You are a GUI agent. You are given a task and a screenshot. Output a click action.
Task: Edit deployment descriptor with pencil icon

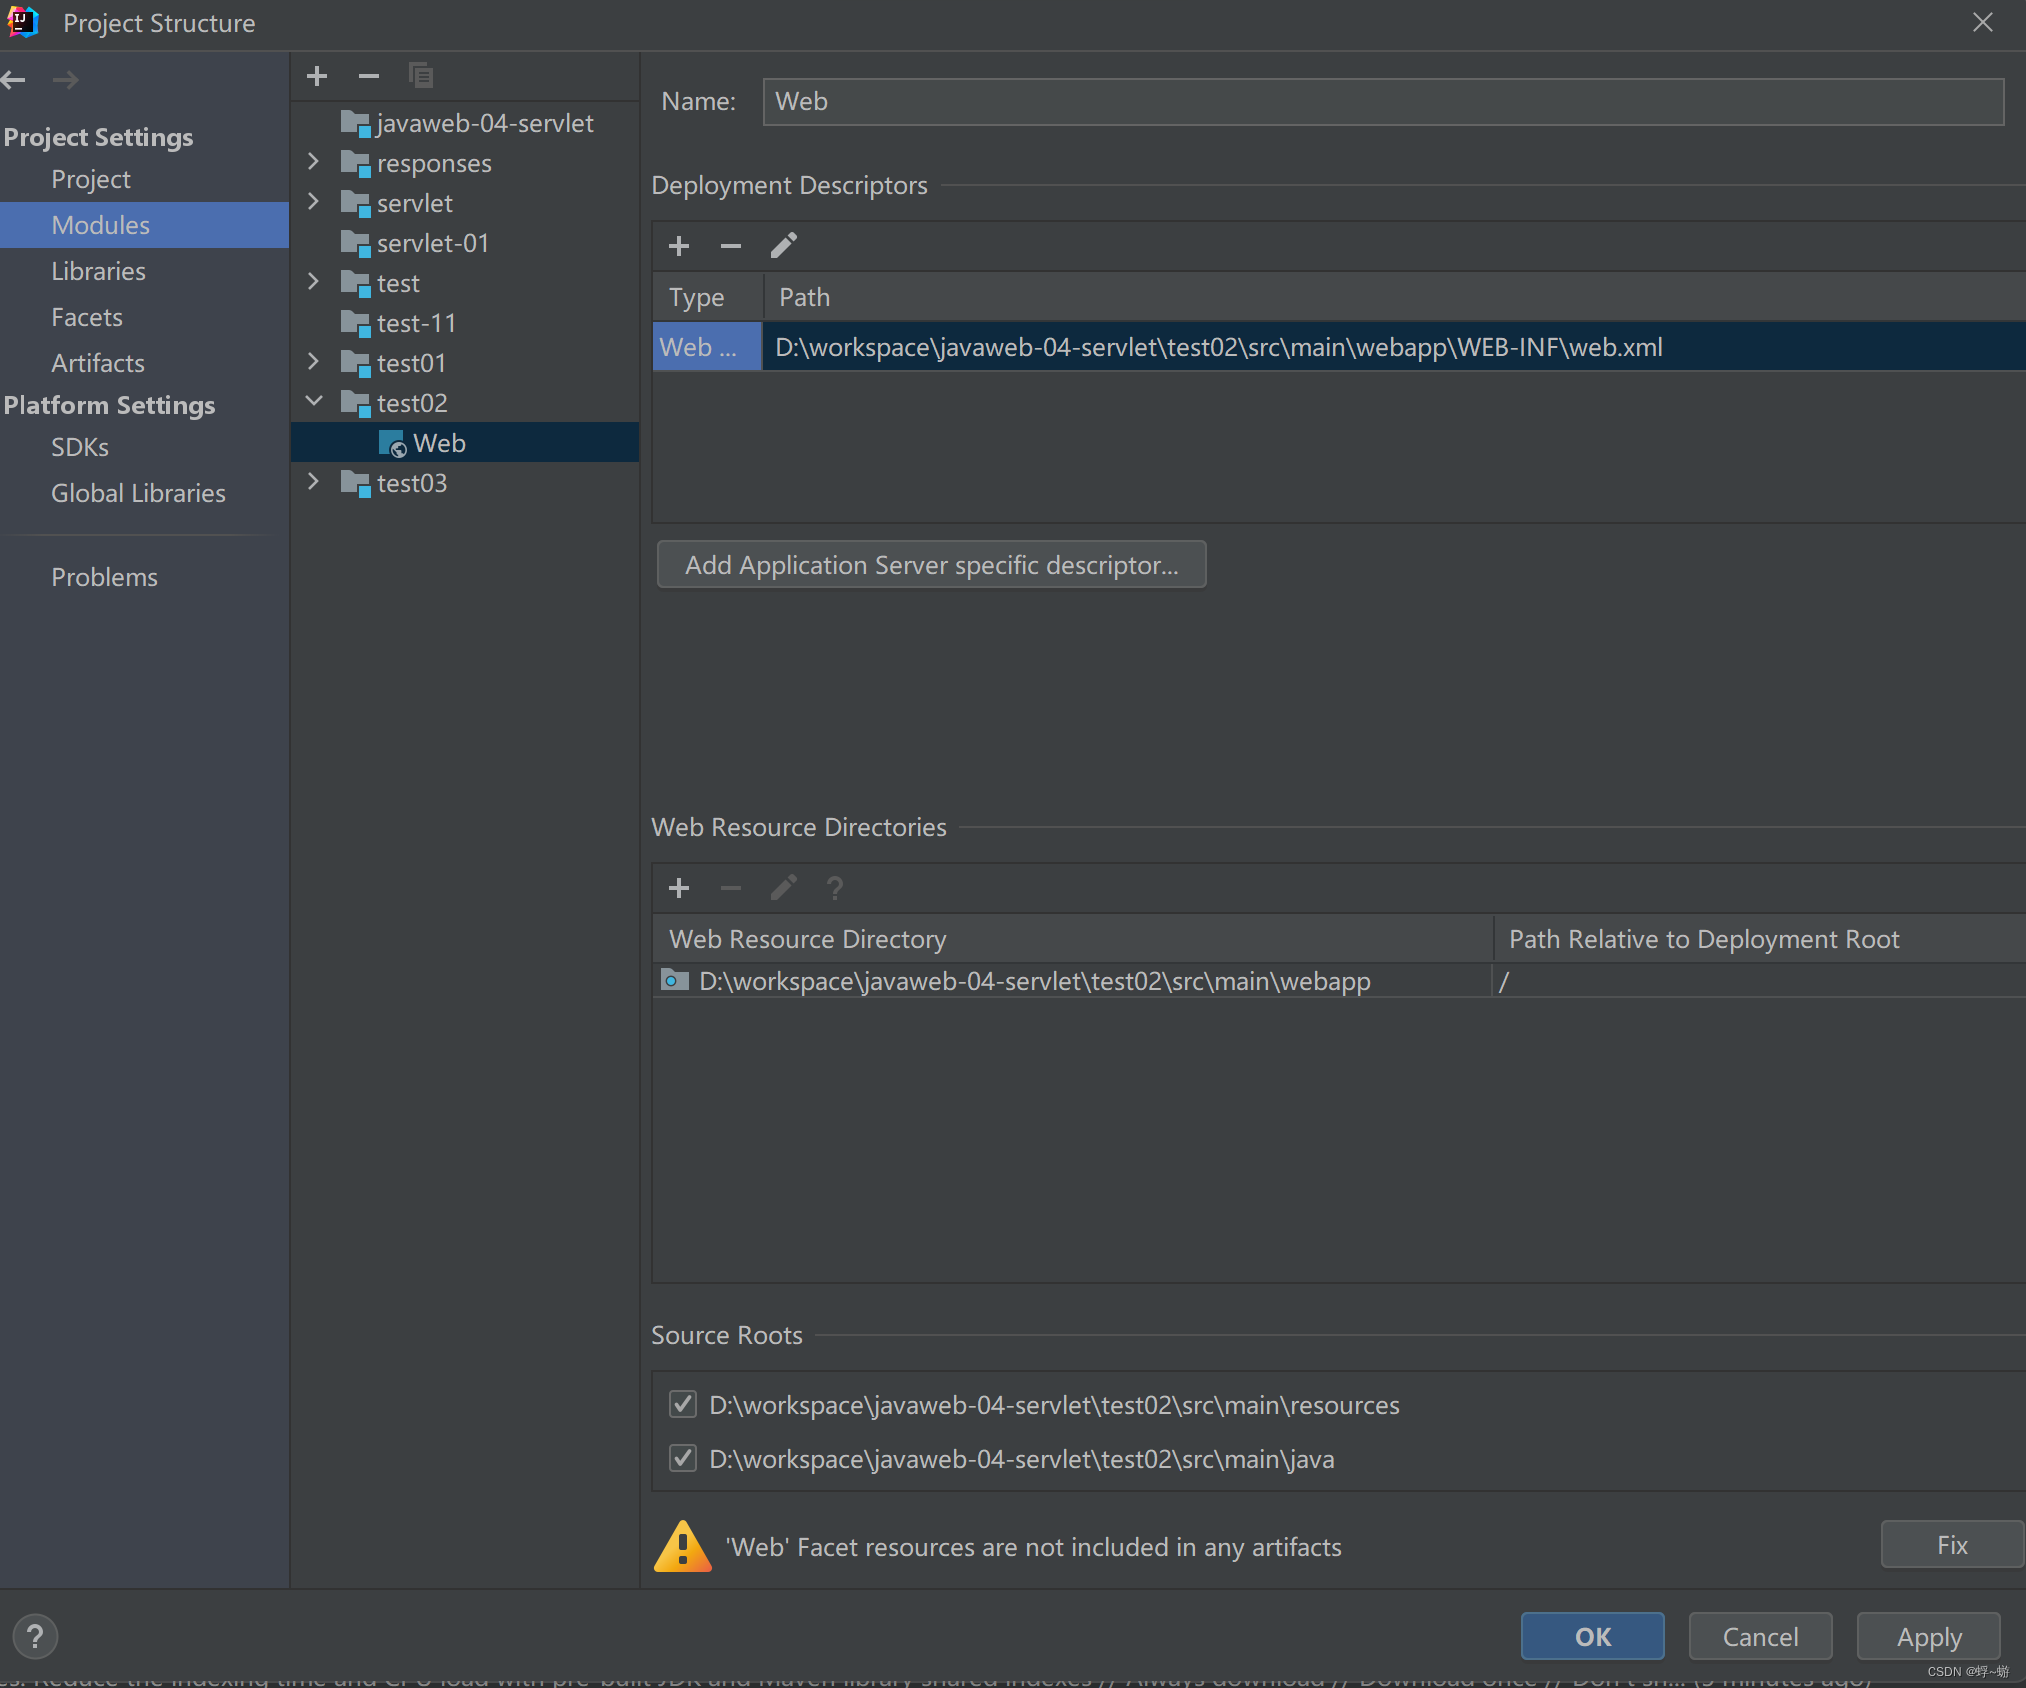[x=783, y=246]
